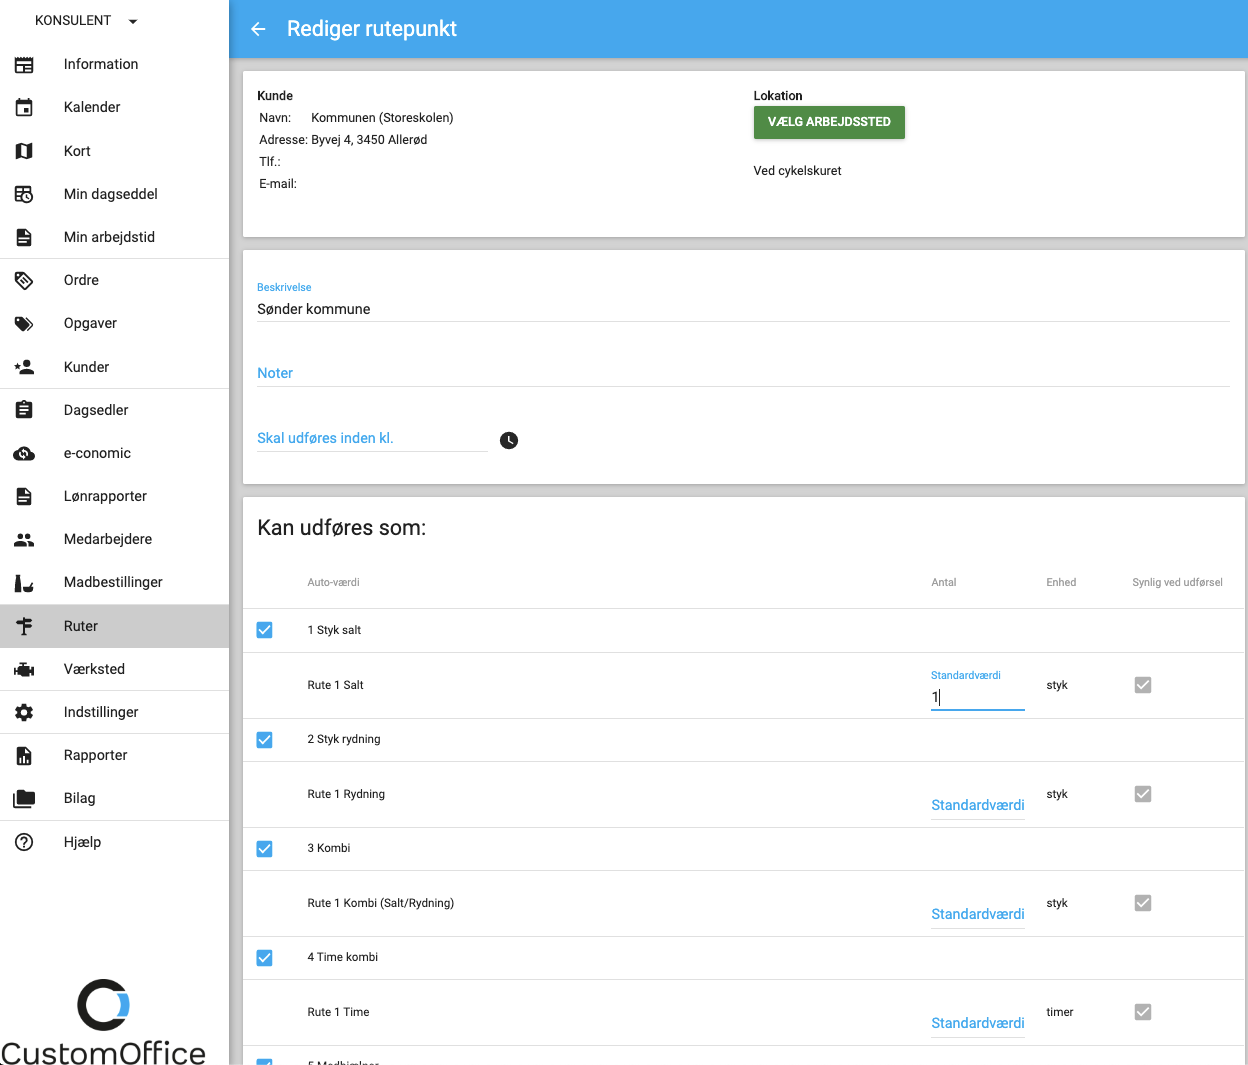Uncheck the '3 Kombi' checkbox
This screenshot has width=1248, height=1065.
(264, 849)
